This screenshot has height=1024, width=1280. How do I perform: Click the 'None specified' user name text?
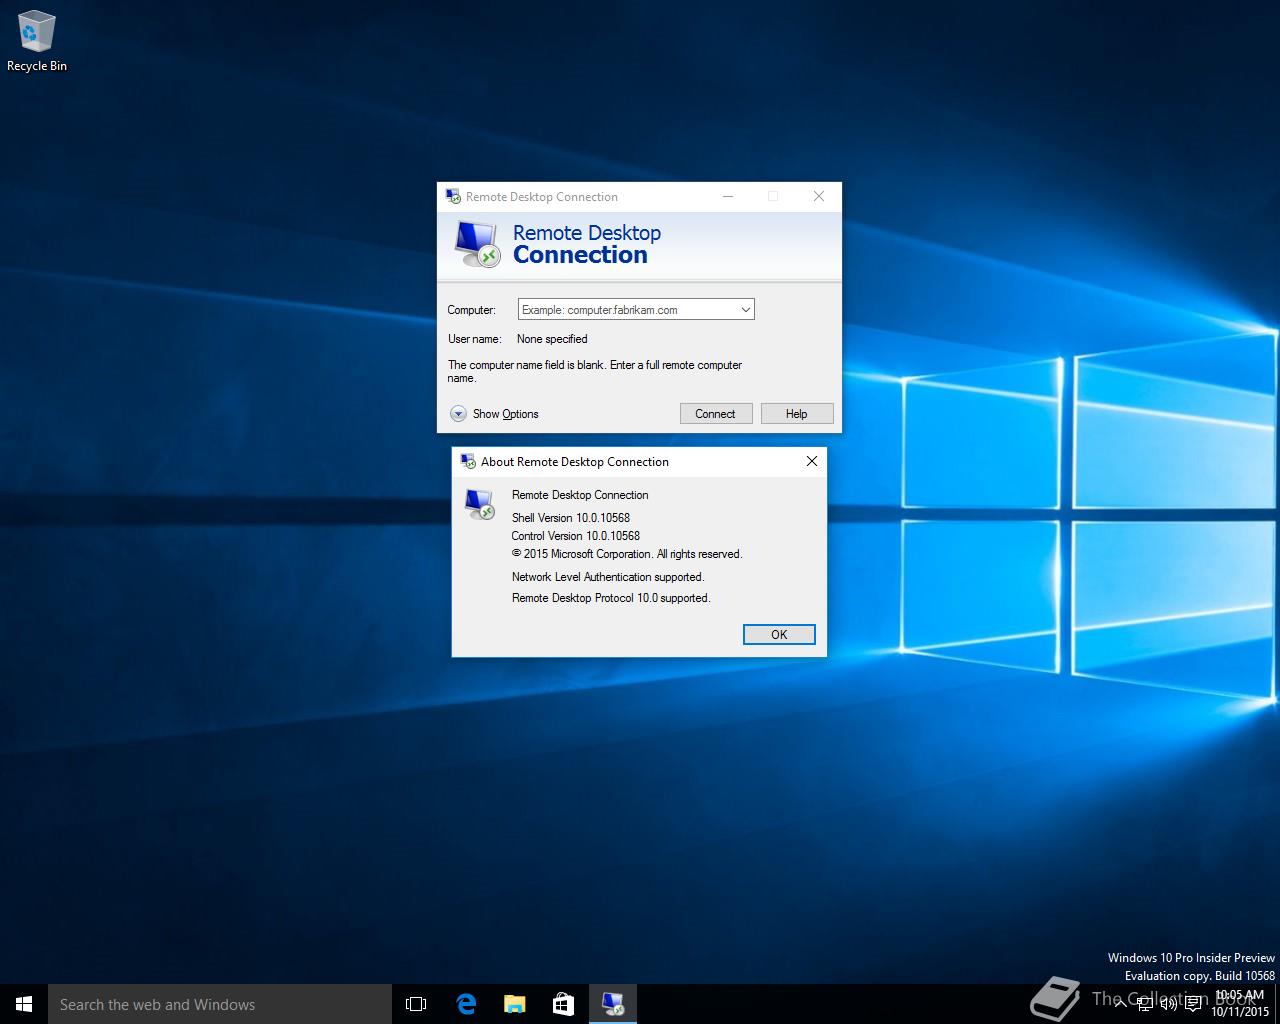(552, 339)
